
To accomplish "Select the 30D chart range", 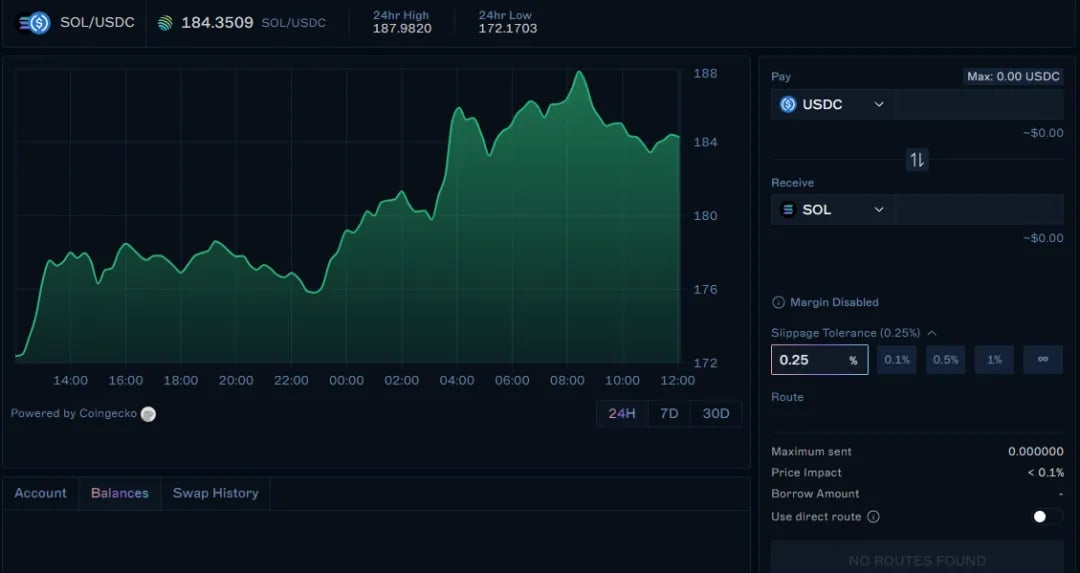I will pyautogui.click(x=716, y=413).
